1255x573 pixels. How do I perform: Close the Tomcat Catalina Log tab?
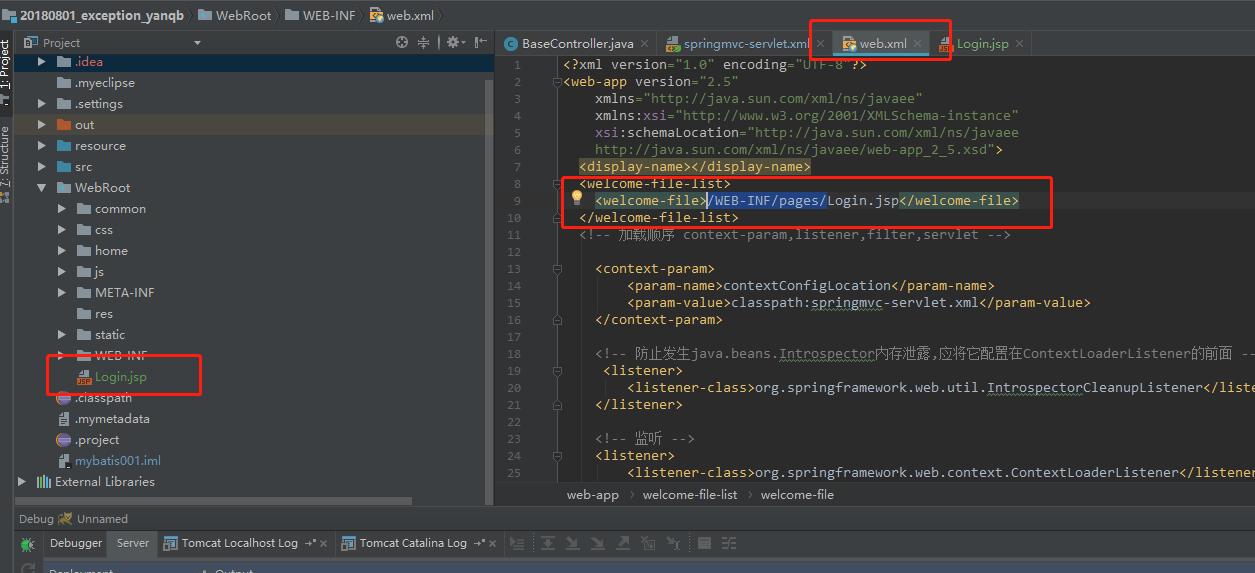click(x=493, y=543)
